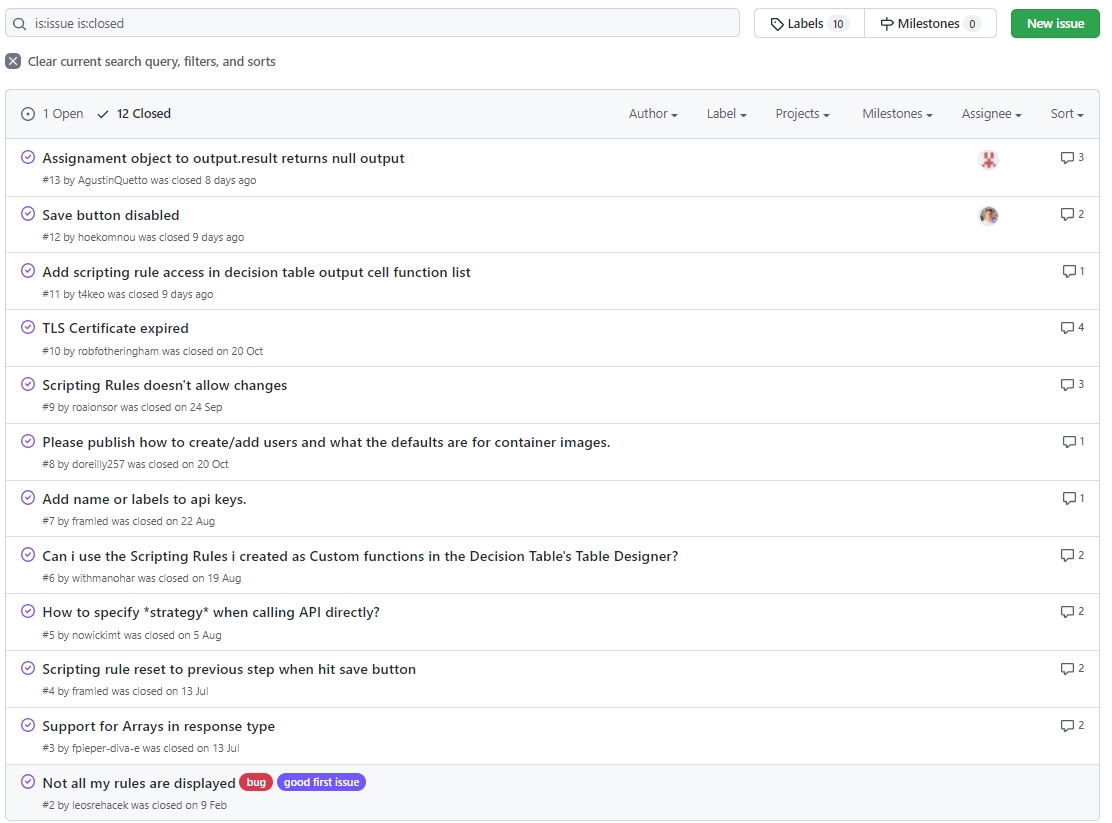Click comment icon on Add name or labels issue
This screenshot has height=823, width=1112.
[x=1069, y=498]
